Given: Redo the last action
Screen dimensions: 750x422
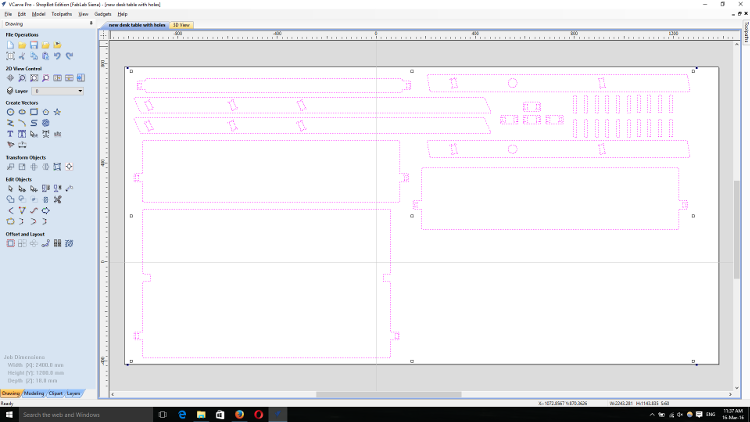Looking at the screenshot, I should click(x=69, y=56).
